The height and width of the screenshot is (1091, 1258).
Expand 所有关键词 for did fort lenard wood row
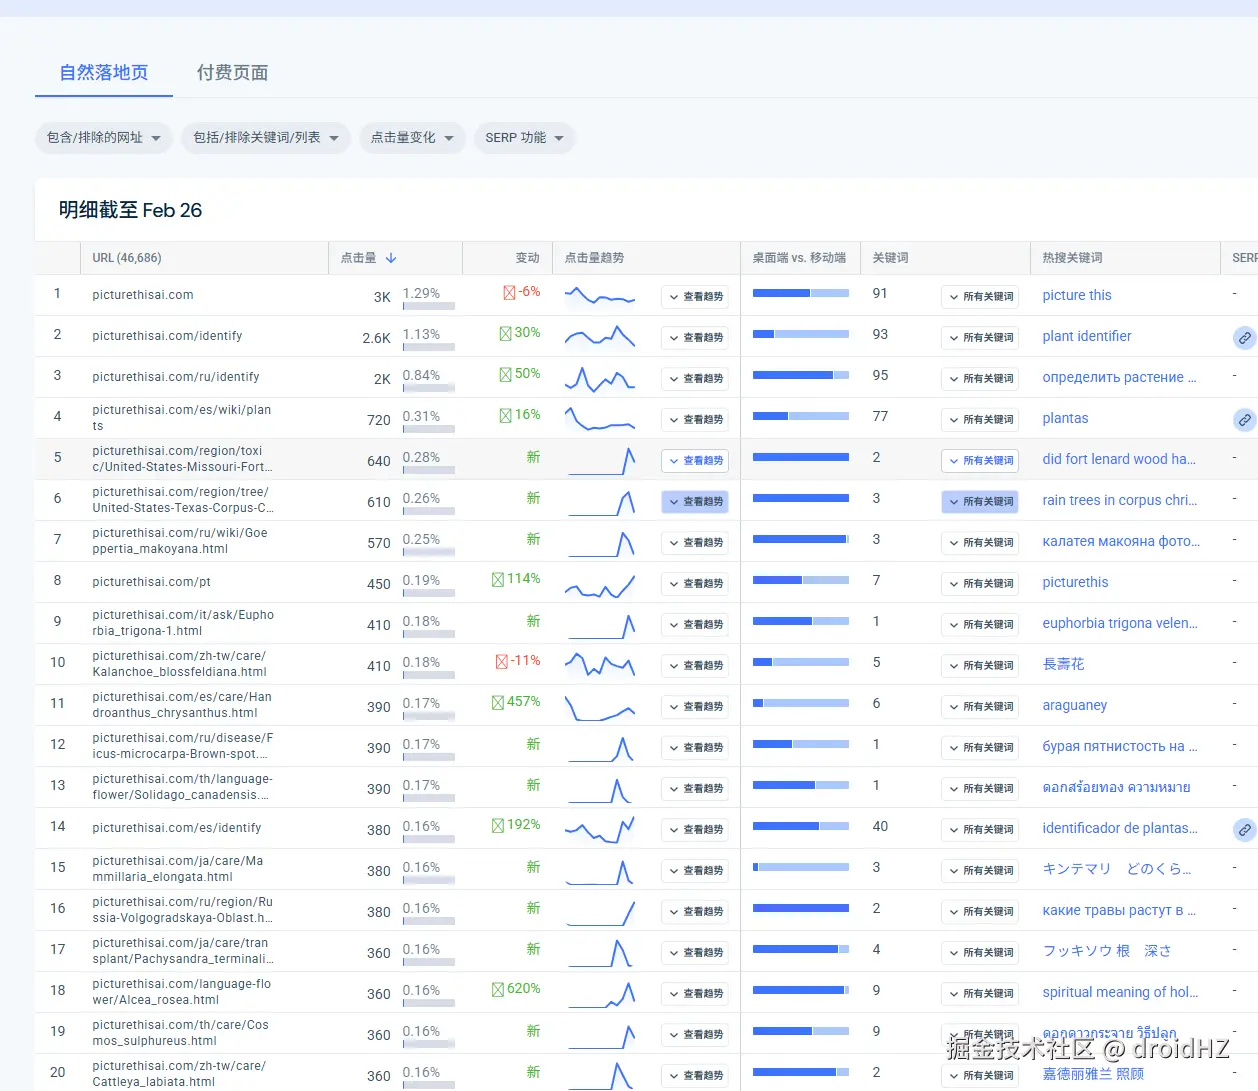pyautogui.click(x=980, y=461)
